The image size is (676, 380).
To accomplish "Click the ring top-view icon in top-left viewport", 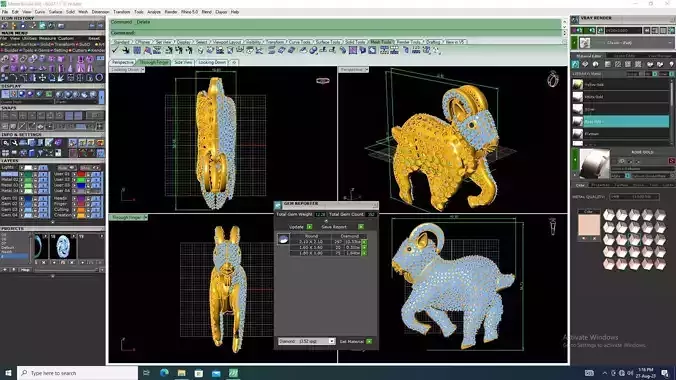I will [x=322, y=81].
